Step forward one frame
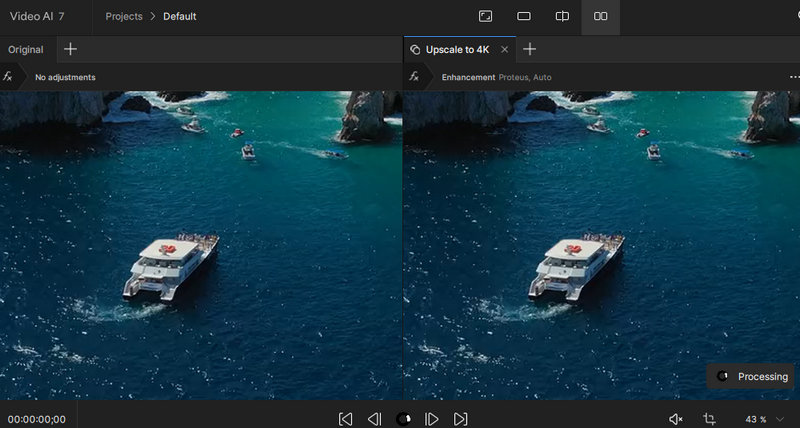The width and height of the screenshot is (800, 428). coord(432,419)
